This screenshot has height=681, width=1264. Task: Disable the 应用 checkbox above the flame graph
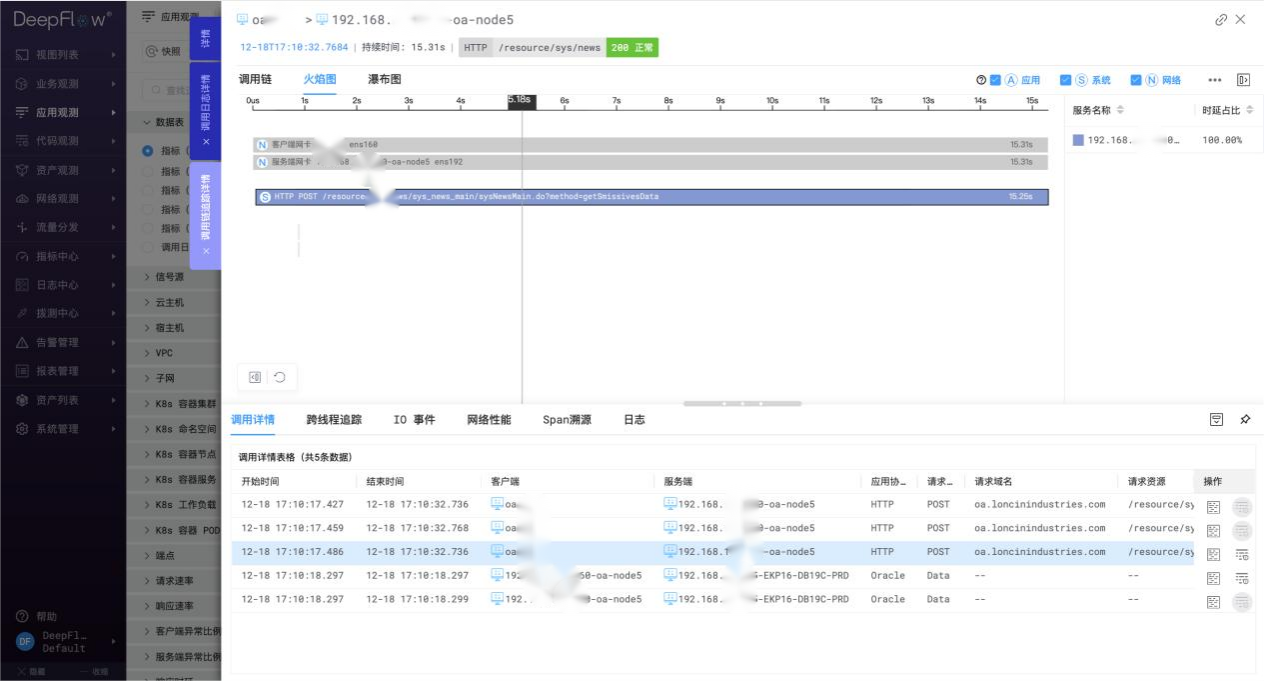pyautogui.click(x=995, y=80)
